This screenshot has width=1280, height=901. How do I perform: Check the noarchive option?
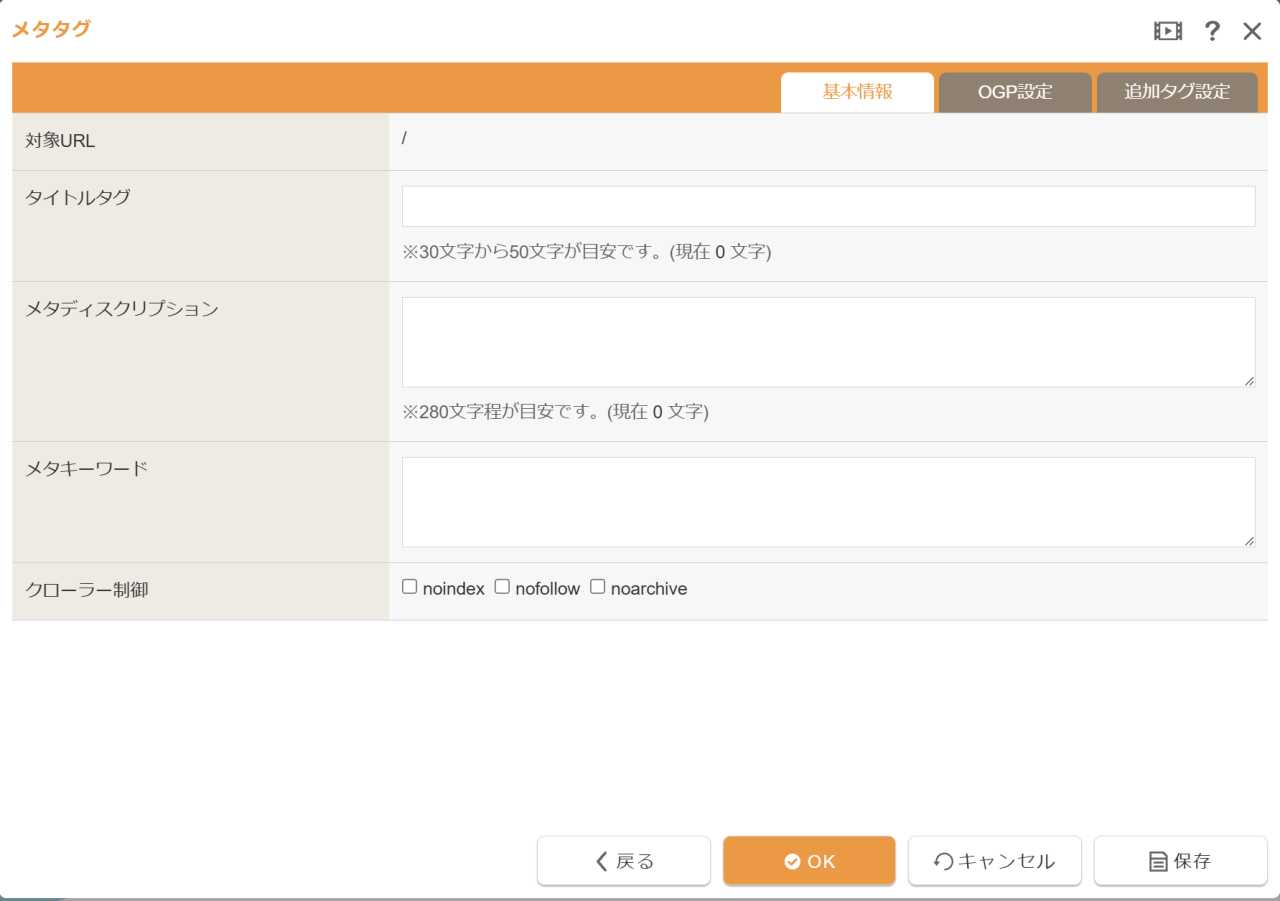point(598,587)
